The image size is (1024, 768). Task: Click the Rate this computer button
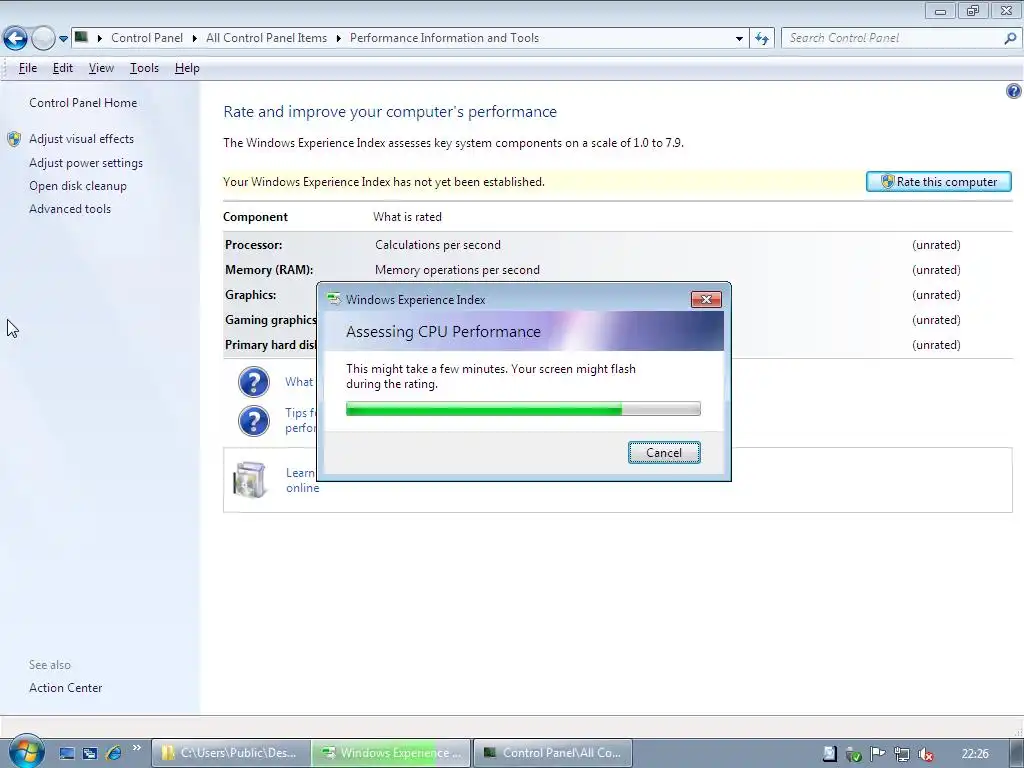(938, 182)
